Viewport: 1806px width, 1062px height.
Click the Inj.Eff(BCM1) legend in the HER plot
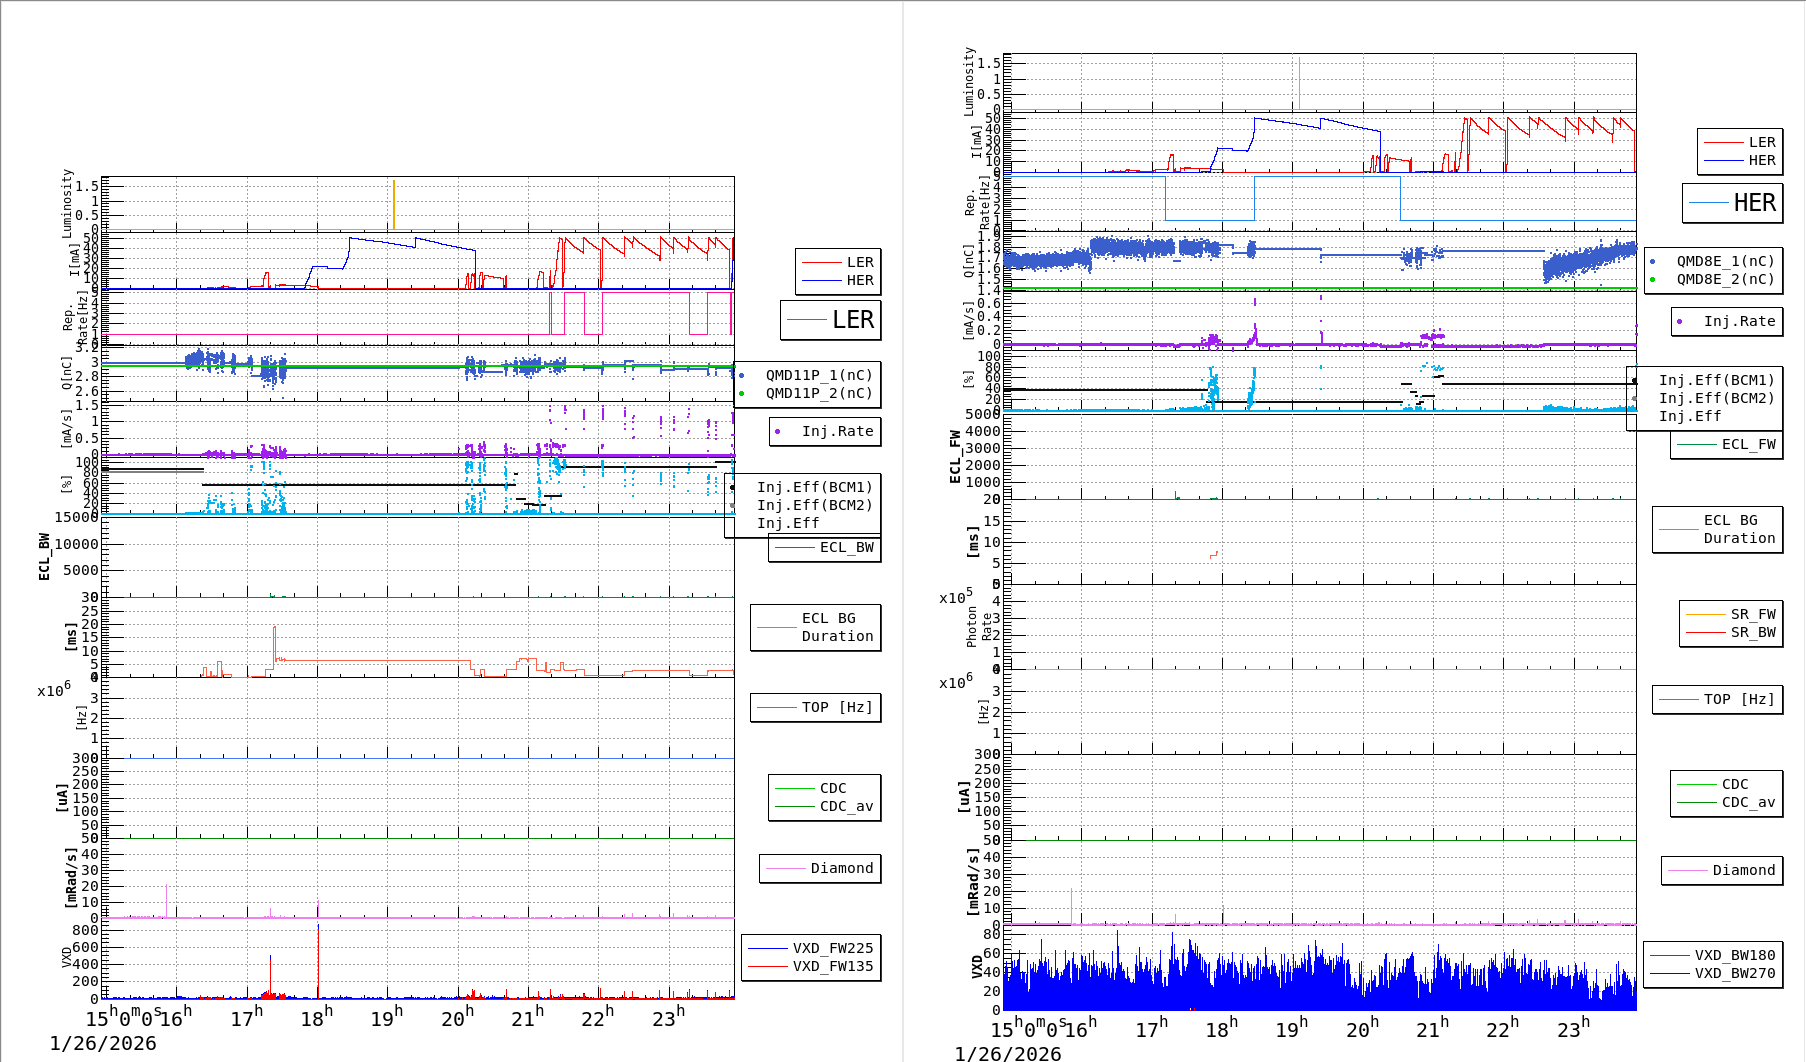(1716, 380)
